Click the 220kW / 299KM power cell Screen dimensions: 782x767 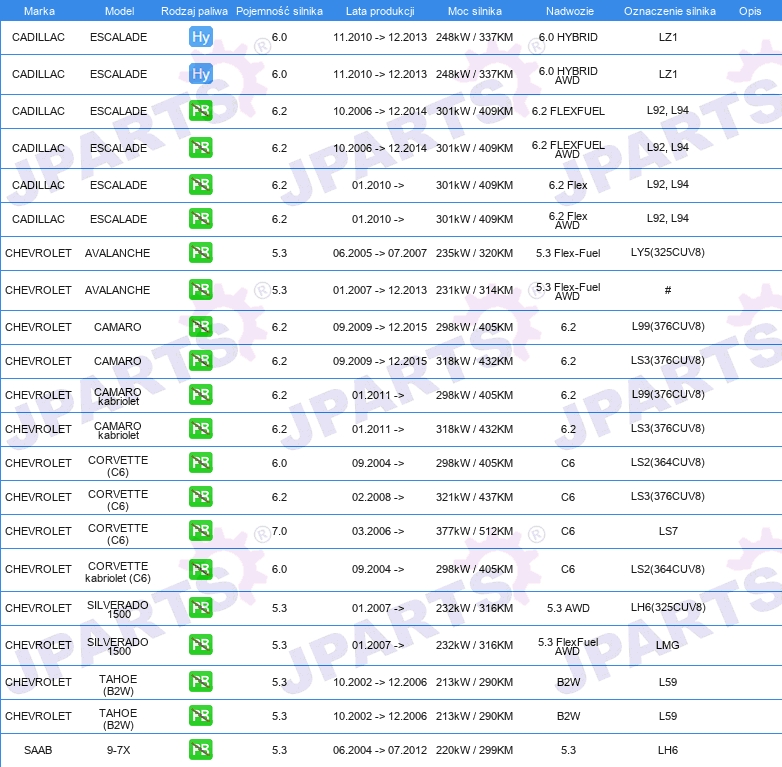(x=474, y=750)
